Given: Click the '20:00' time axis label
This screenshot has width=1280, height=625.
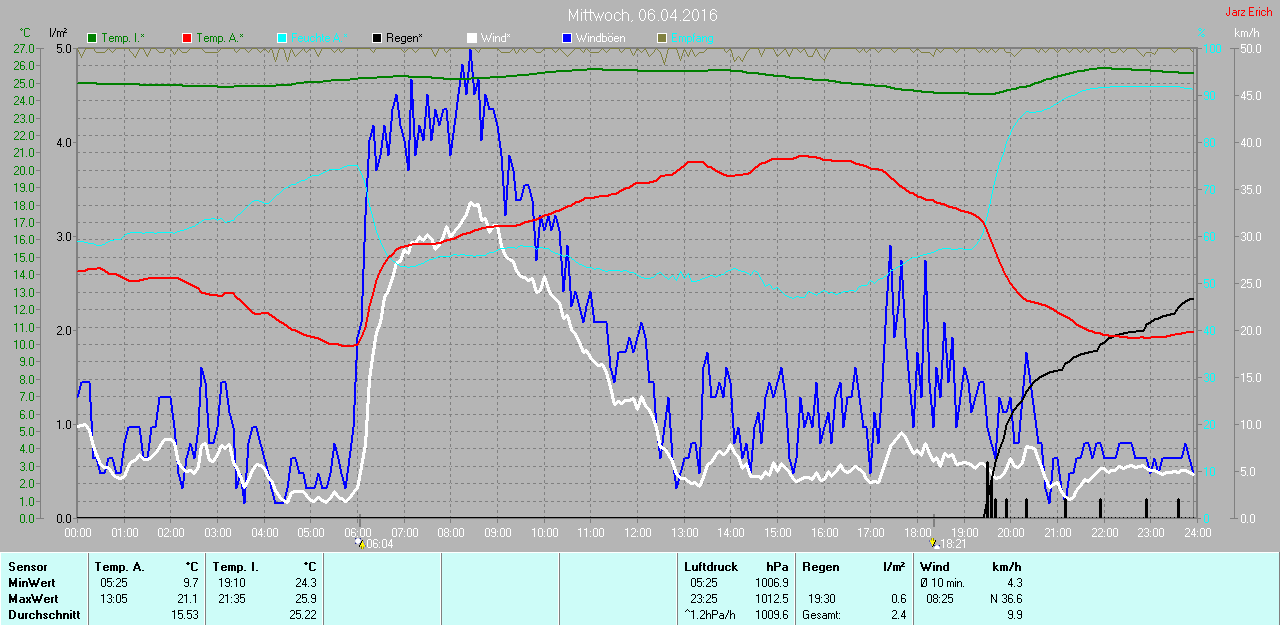Looking at the screenshot, I should (1011, 532).
